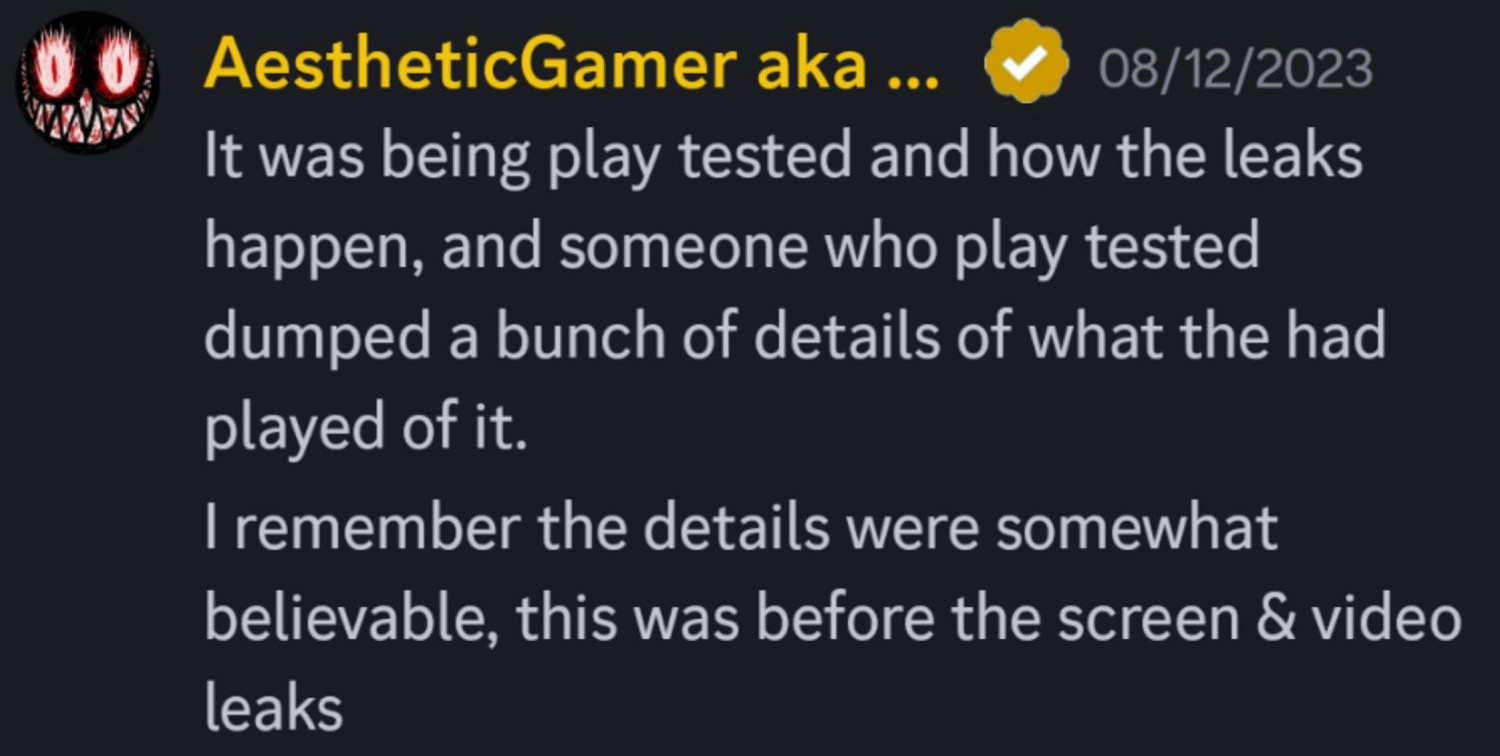Image resolution: width=1500 pixels, height=756 pixels.
Task: Click the "played of it." text
Action: click(365, 428)
